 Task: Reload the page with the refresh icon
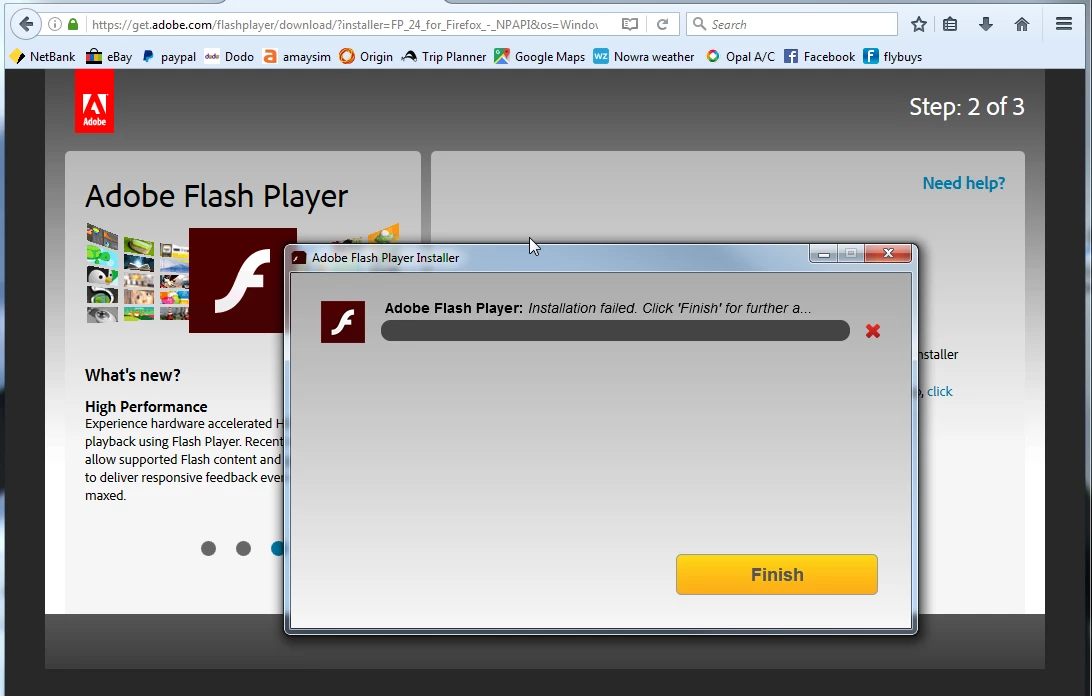662,24
